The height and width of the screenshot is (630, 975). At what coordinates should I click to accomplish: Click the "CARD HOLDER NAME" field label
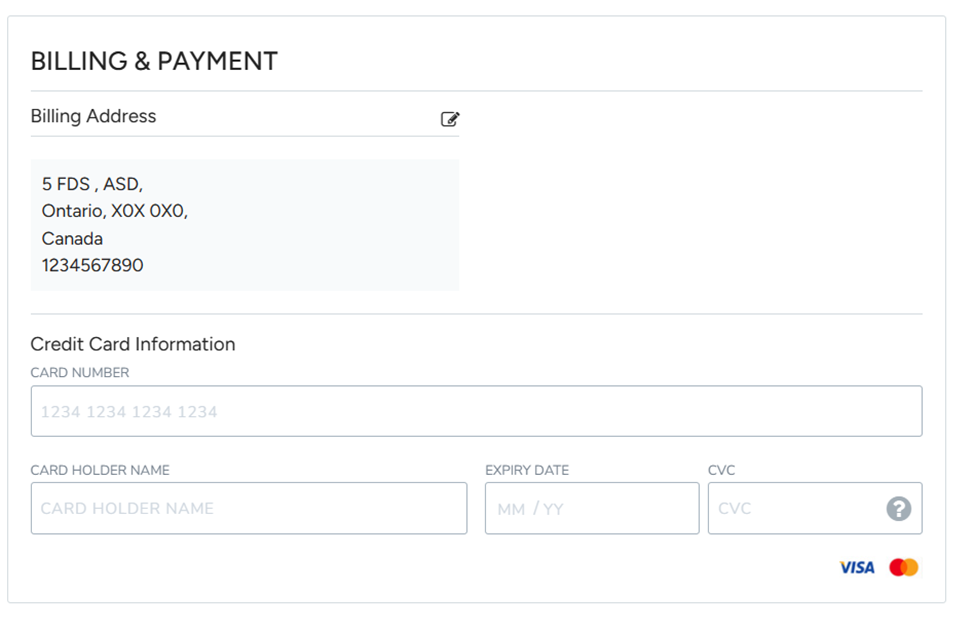100,470
